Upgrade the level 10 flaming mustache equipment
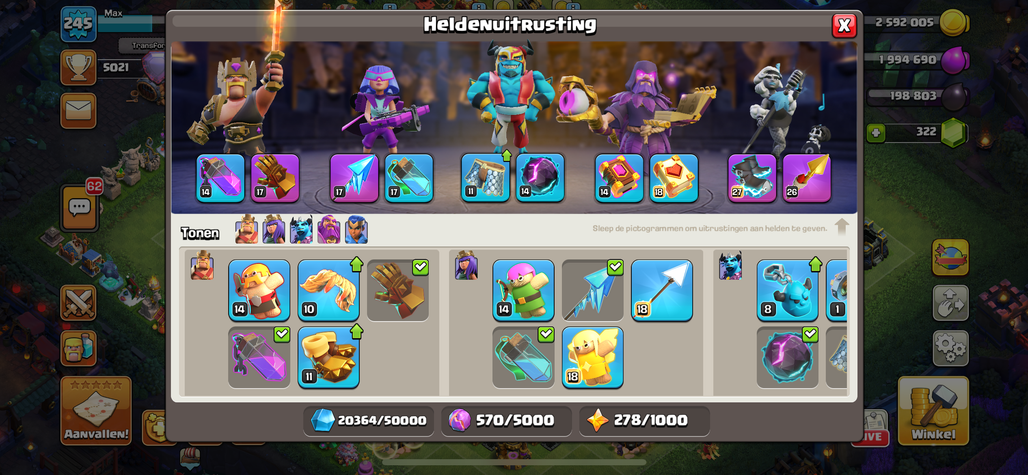Screen dimensions: 1028x475 pyautogui.click(x=328, y=290)
